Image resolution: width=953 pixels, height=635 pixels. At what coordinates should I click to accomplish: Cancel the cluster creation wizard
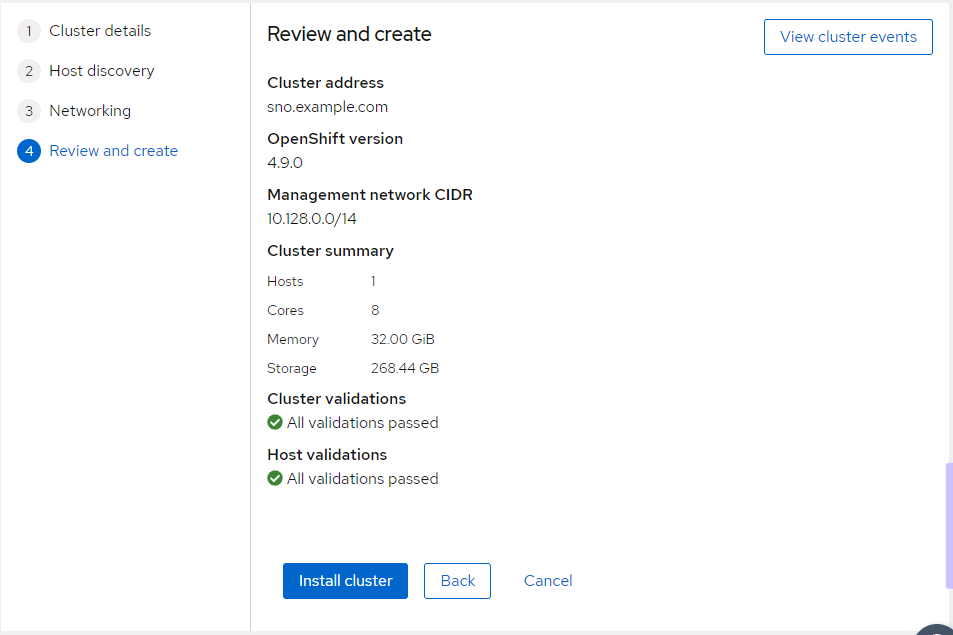[548, 581]
